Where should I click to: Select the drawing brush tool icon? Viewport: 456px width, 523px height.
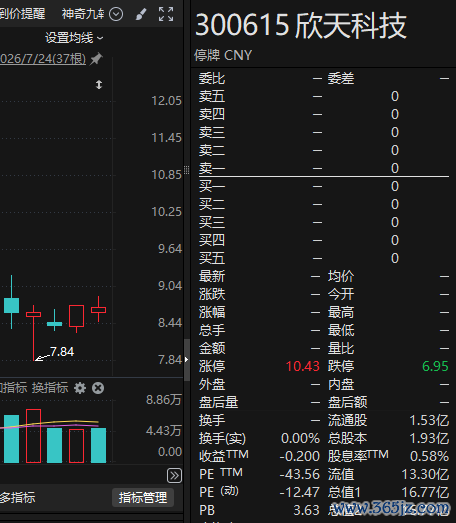141,14
